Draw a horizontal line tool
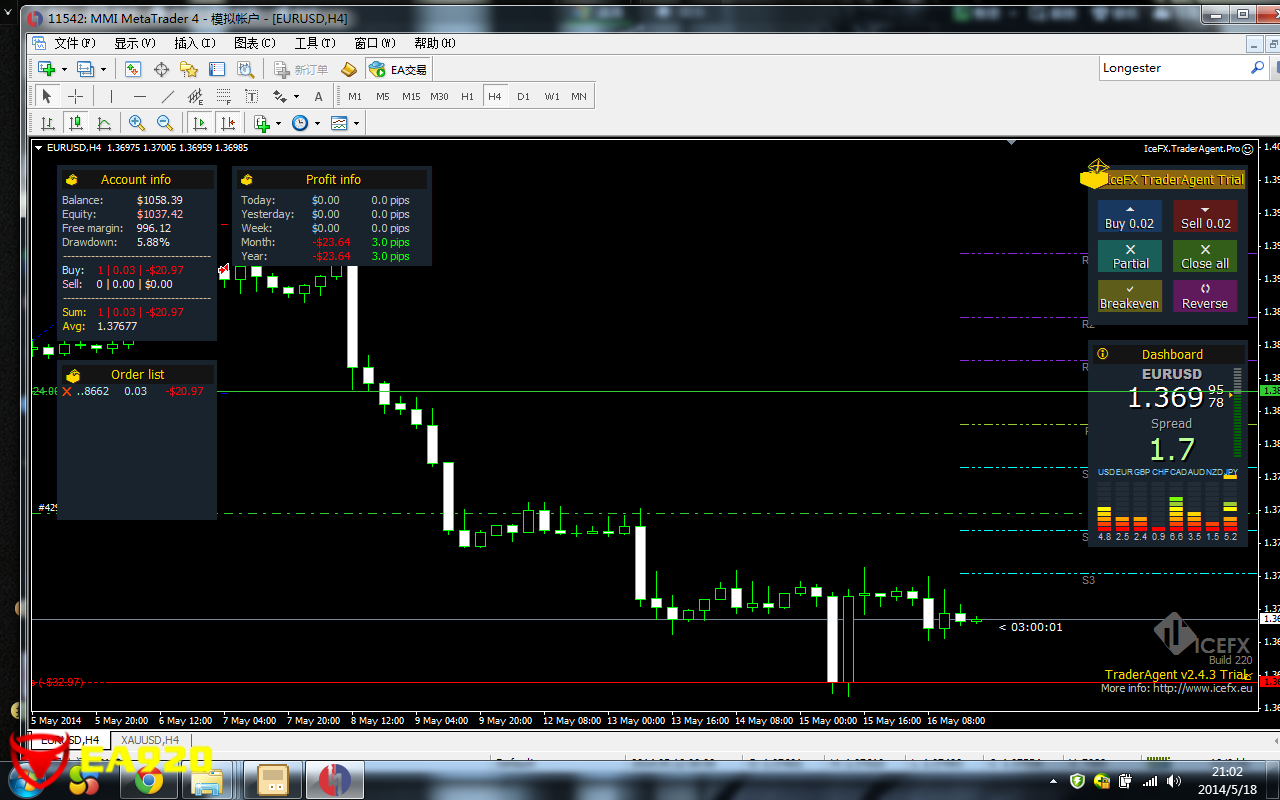Image resolution: width=1280 pixels, height=800 pixels. [x=139, y=96]
